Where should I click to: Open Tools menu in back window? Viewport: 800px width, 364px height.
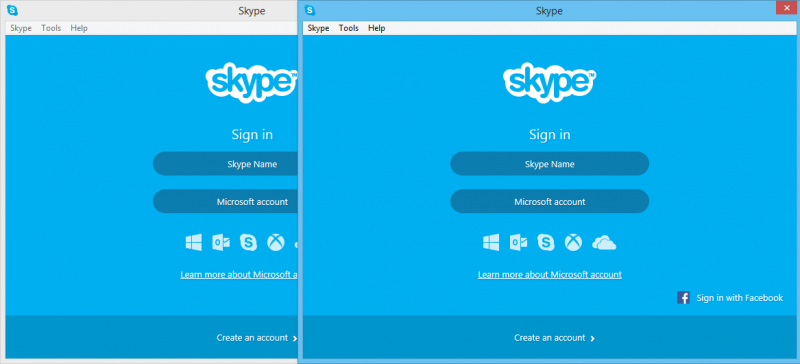pyautogui.click(x=51, y=28)
